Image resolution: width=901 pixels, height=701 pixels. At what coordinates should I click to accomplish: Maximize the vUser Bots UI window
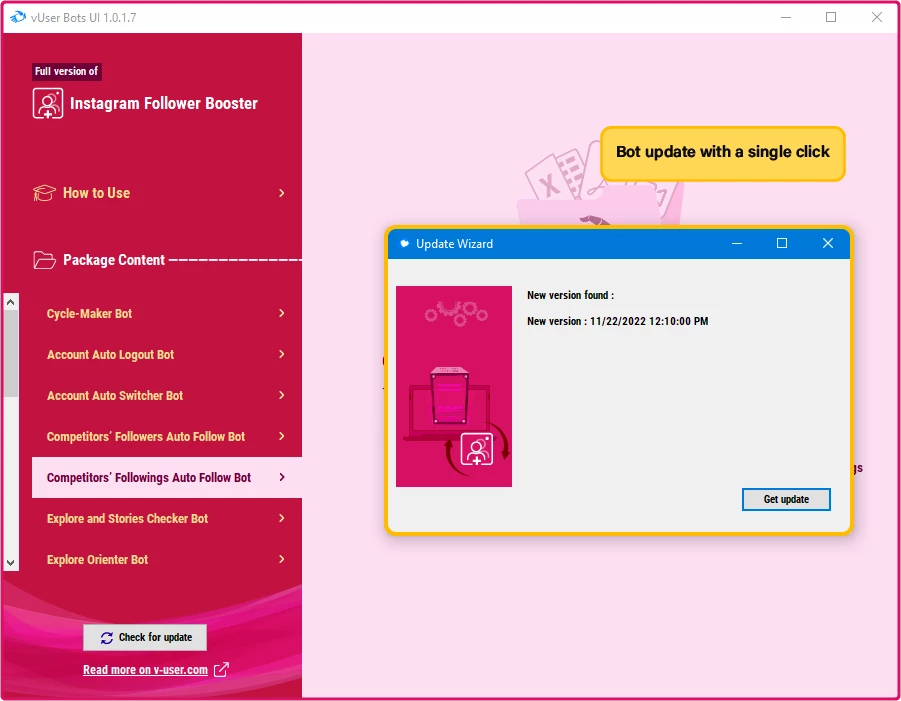tap(831, 17)
